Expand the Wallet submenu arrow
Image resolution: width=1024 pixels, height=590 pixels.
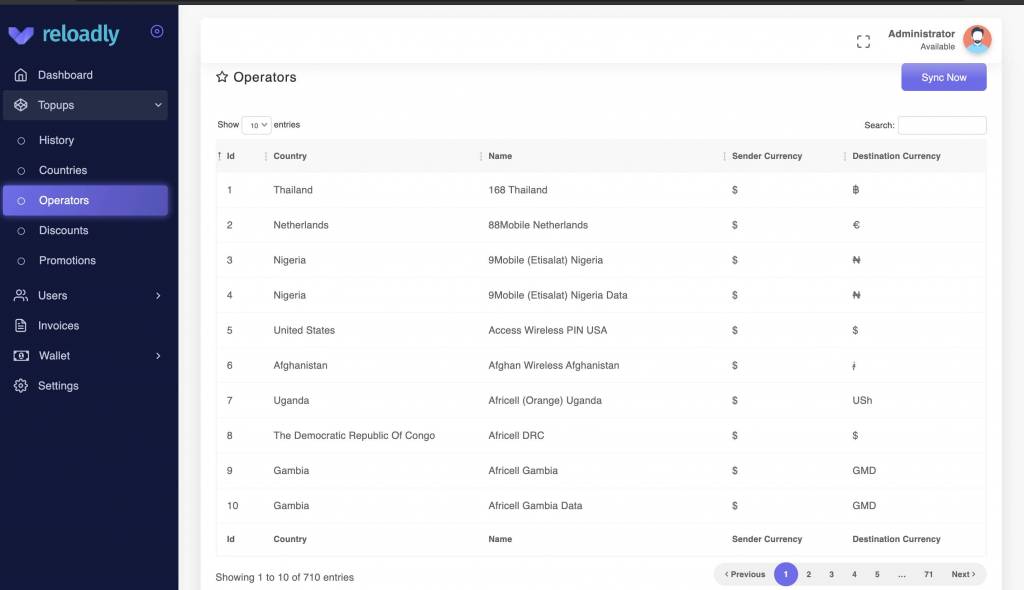coord(158,356)
